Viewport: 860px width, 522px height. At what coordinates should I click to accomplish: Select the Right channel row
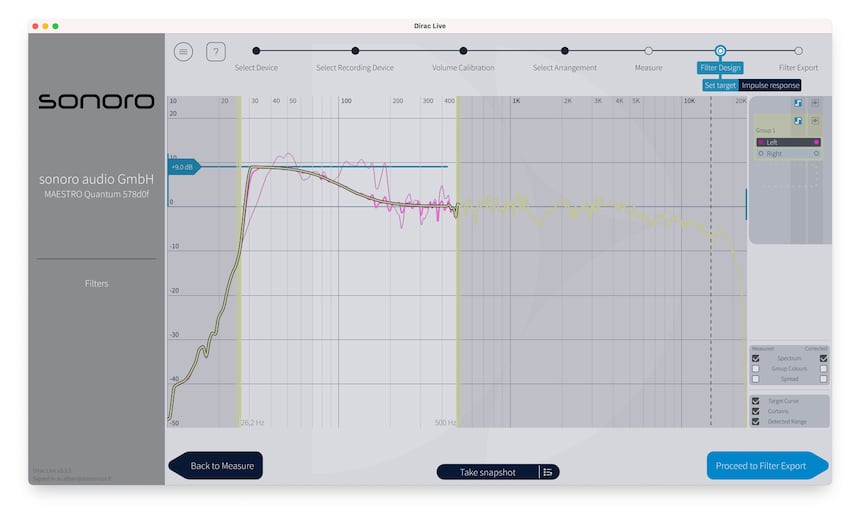788,154
